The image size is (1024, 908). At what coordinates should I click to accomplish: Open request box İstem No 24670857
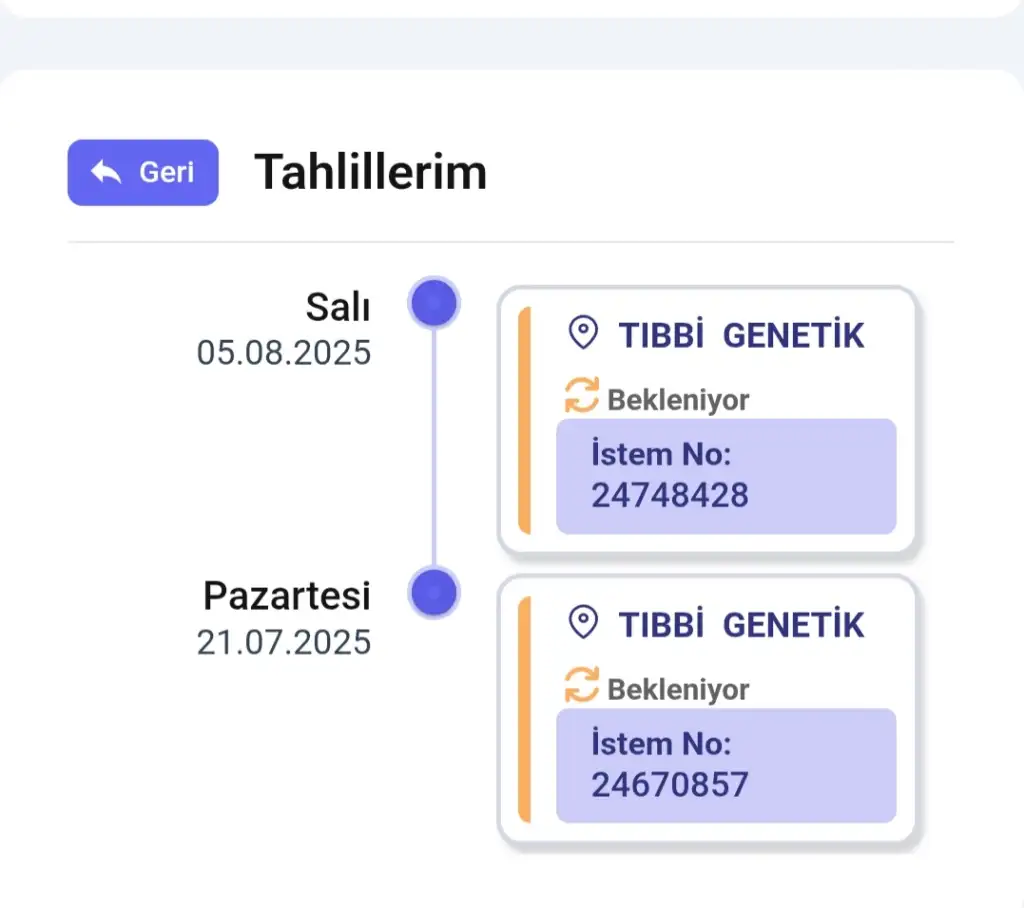click(726, 766)
